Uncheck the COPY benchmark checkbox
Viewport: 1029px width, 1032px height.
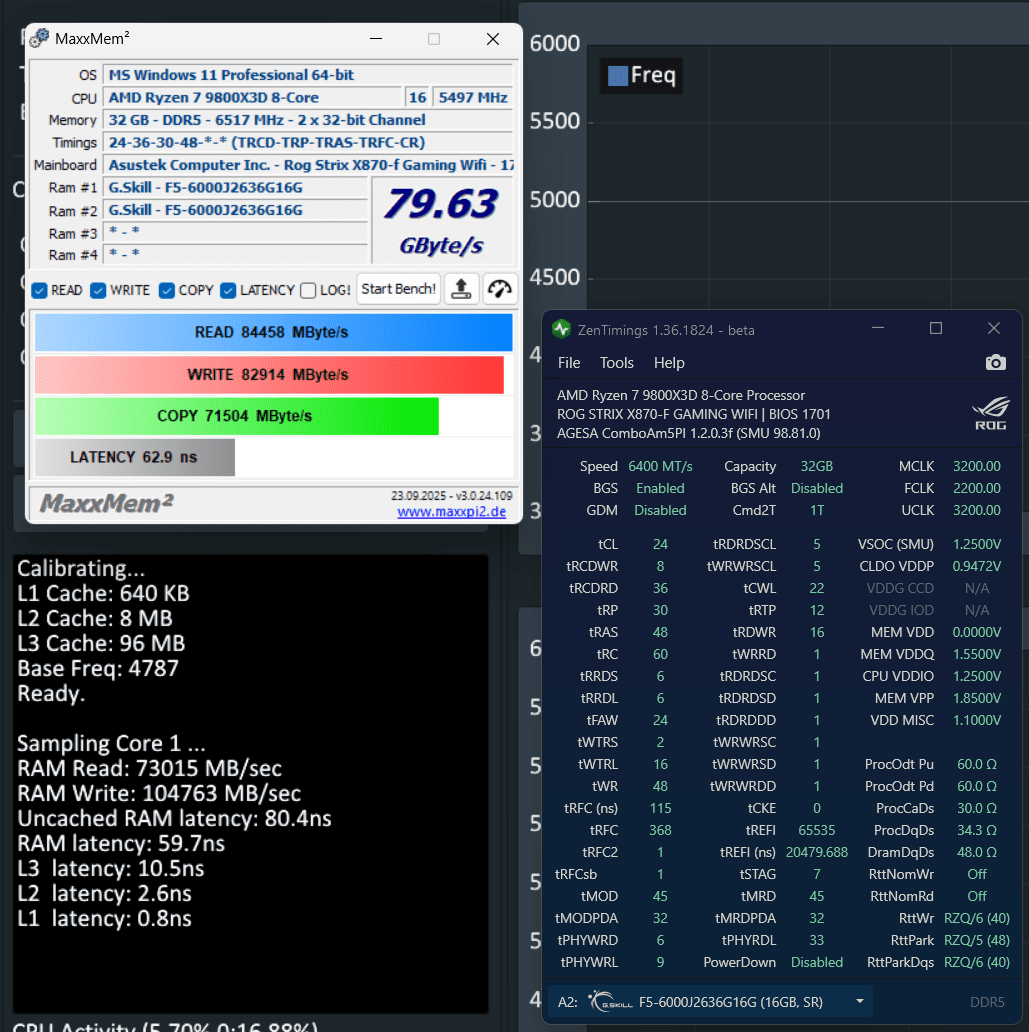[167, 290]
